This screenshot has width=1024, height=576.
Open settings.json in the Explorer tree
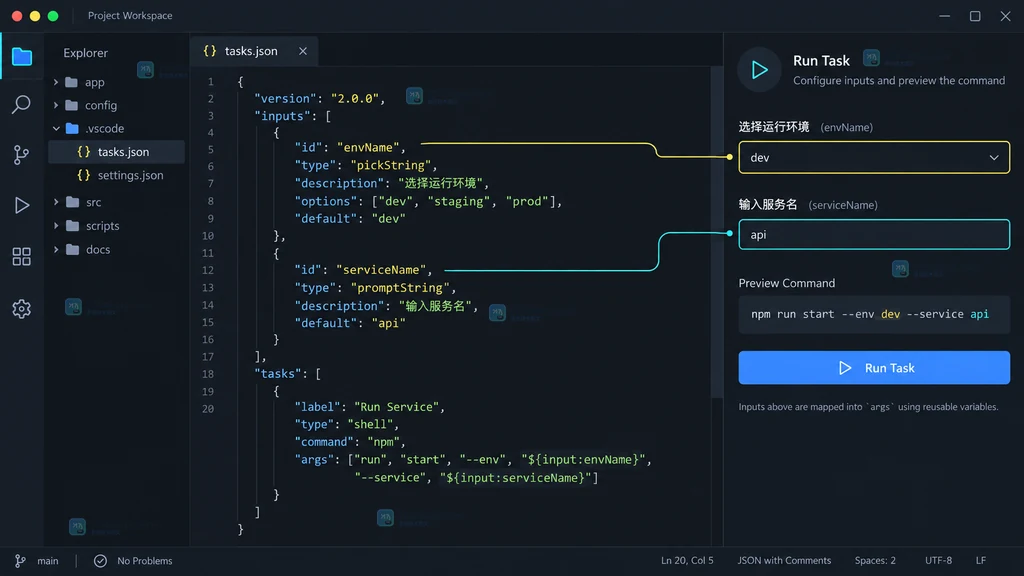pos(117,175)
